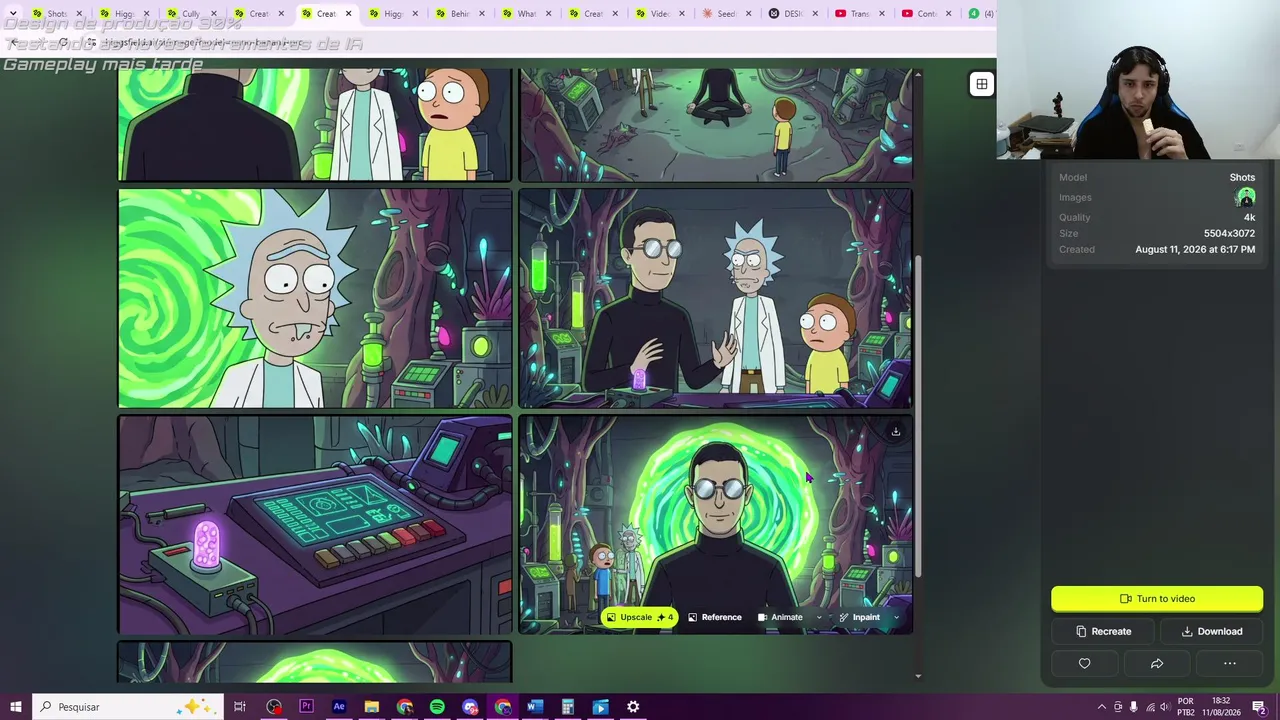Click the download icon on the portal man image
The height and width of the screenshot is (720, 1280).
click(896, 432)
